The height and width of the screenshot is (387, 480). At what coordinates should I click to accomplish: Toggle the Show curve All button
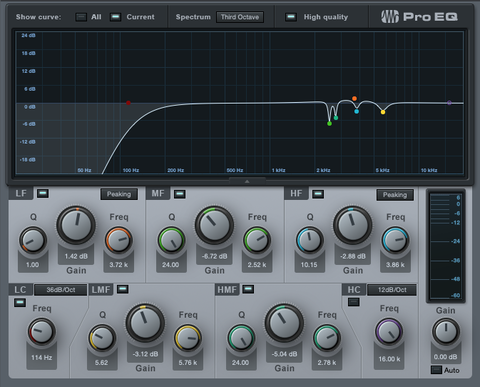click(x=81, y=17)
